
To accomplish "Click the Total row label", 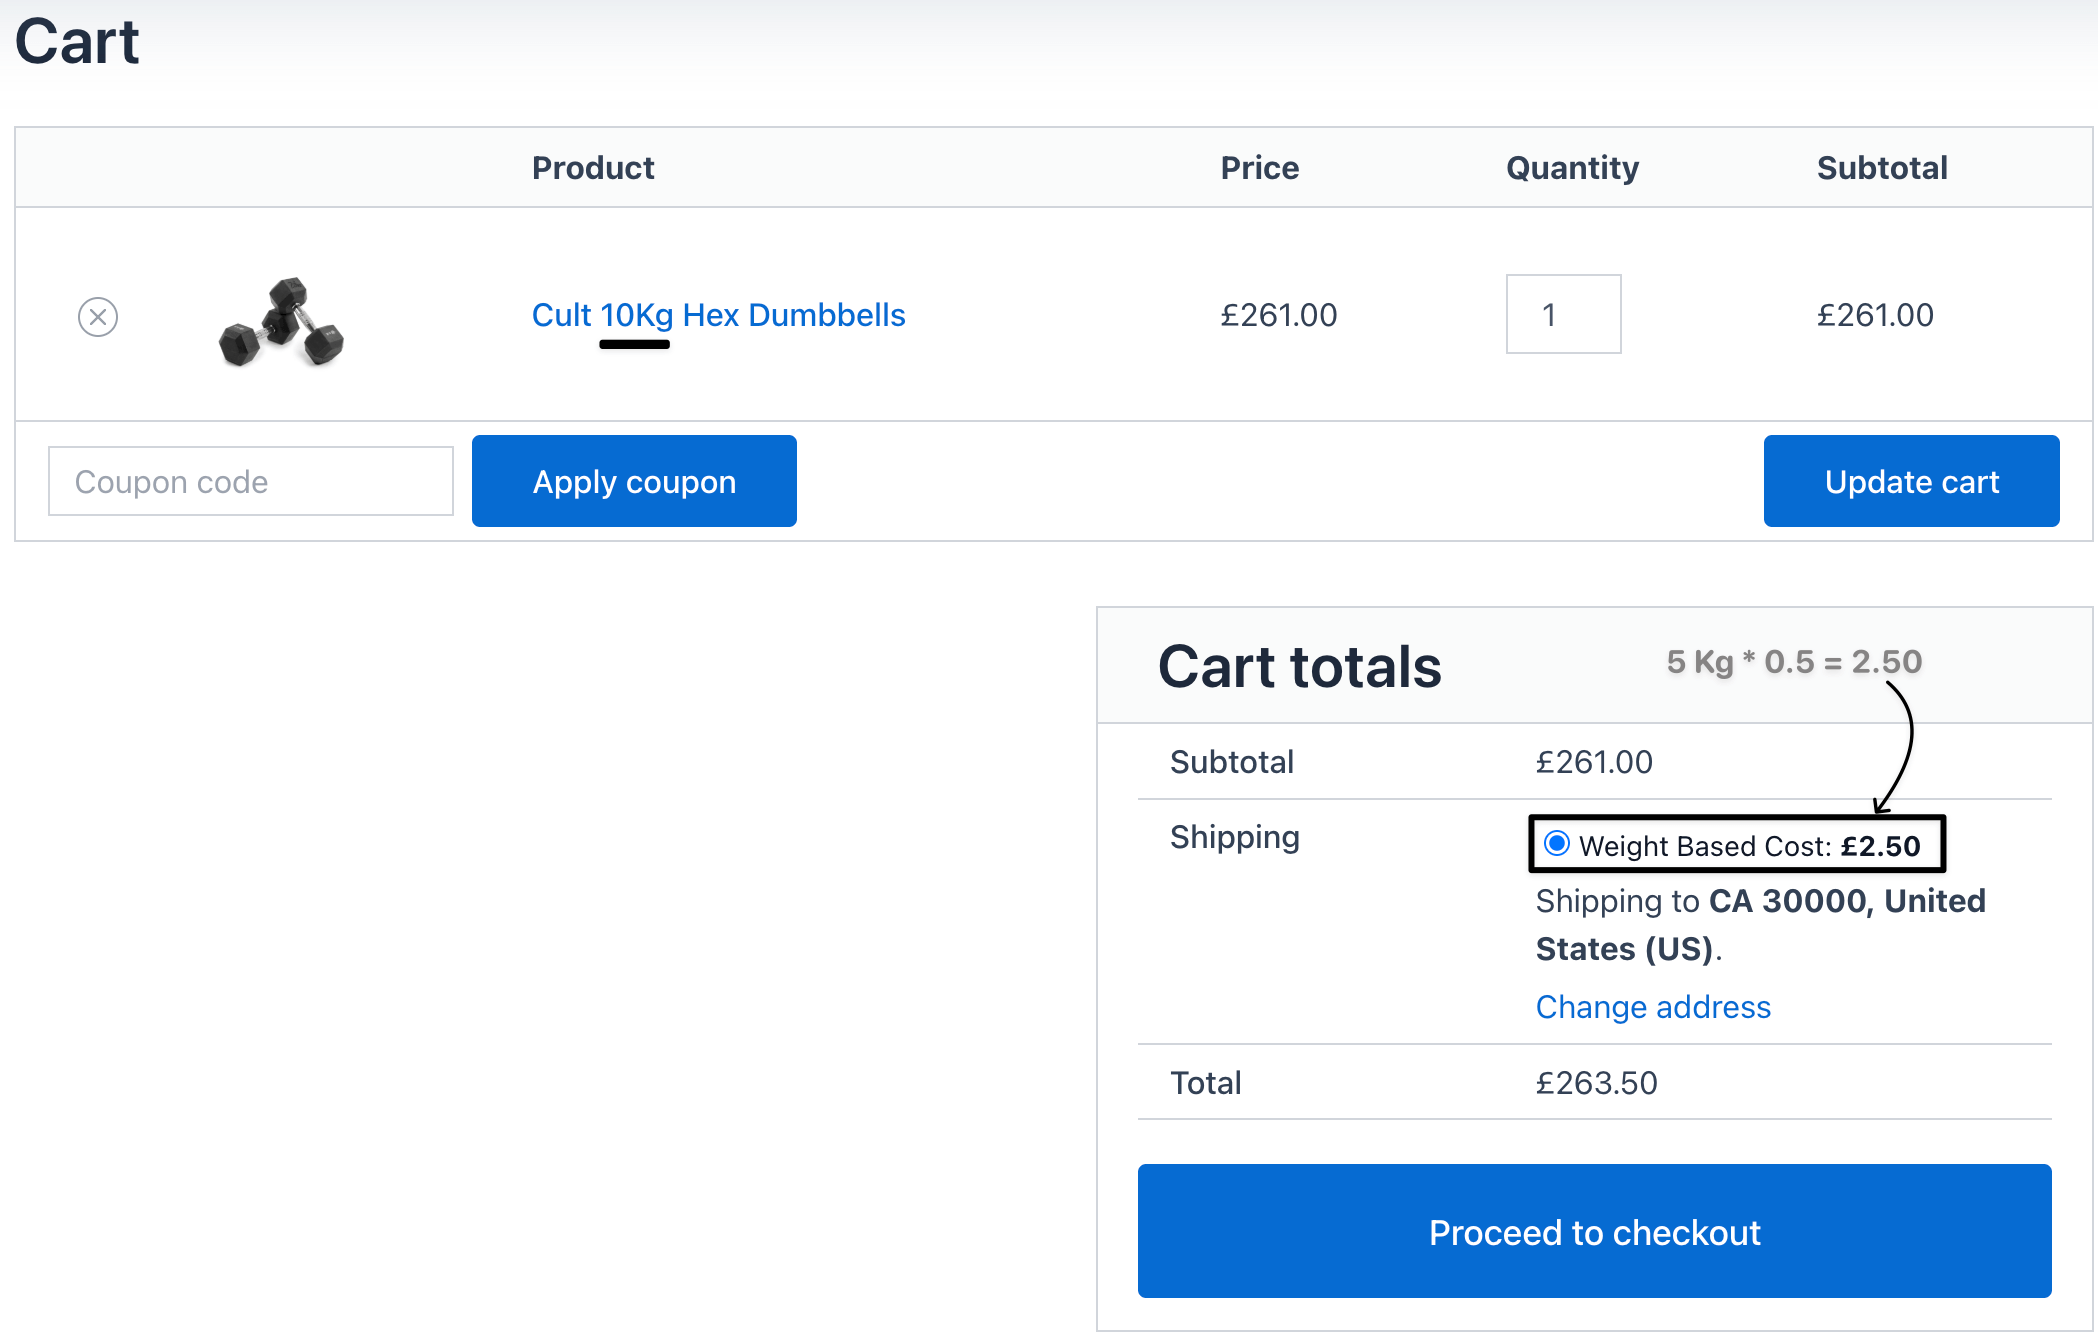I will coord(1206,1083).
